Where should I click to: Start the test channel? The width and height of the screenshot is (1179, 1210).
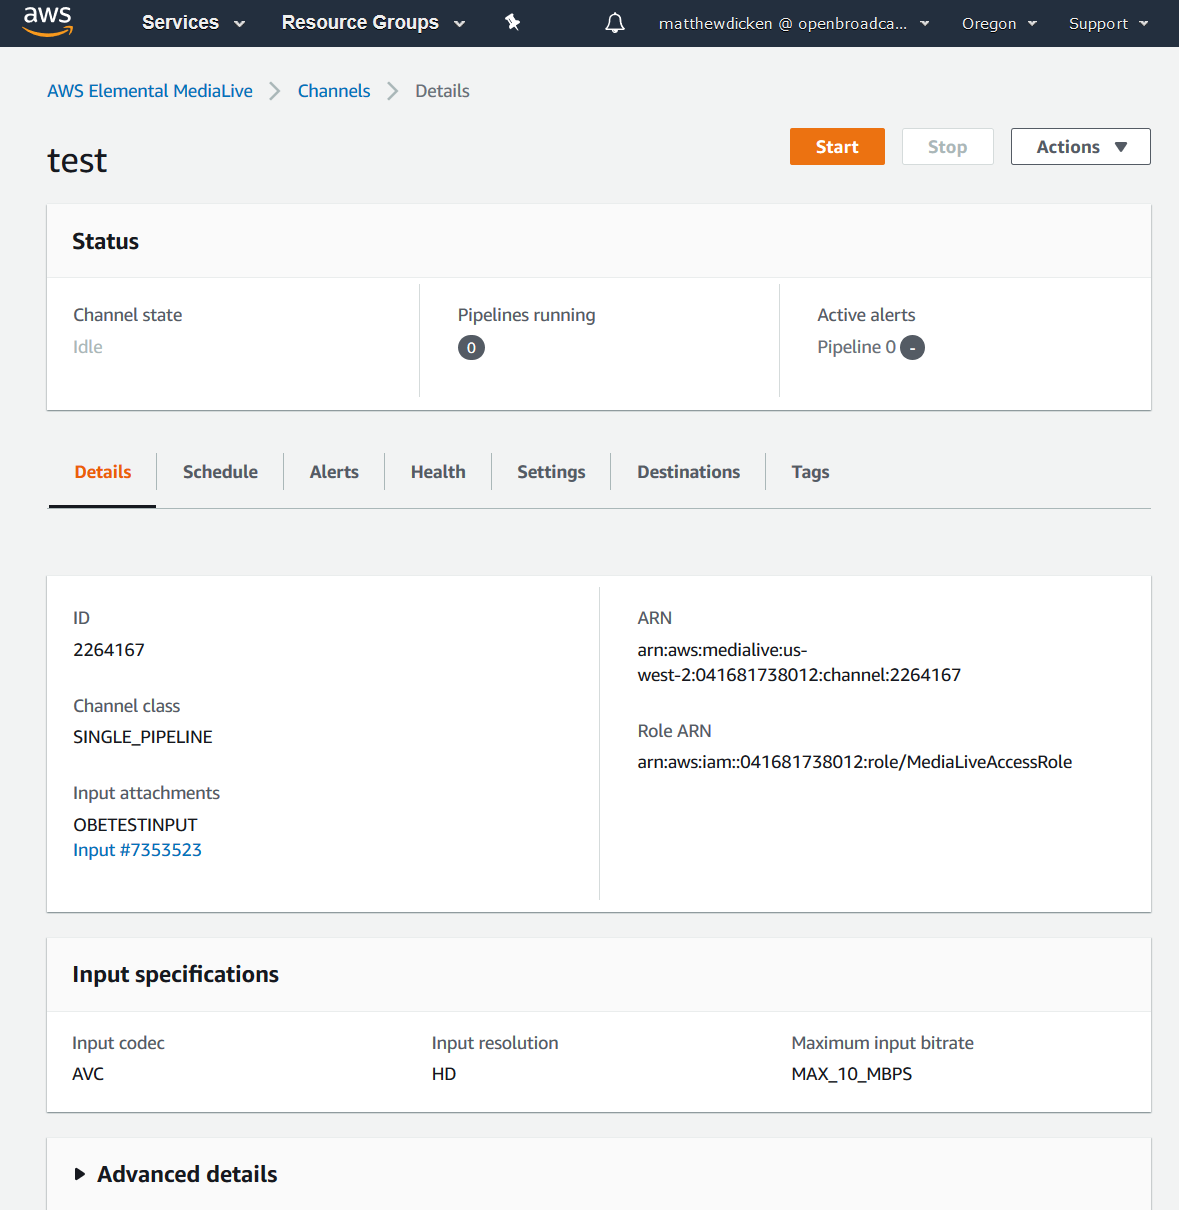tap(837, 147)
